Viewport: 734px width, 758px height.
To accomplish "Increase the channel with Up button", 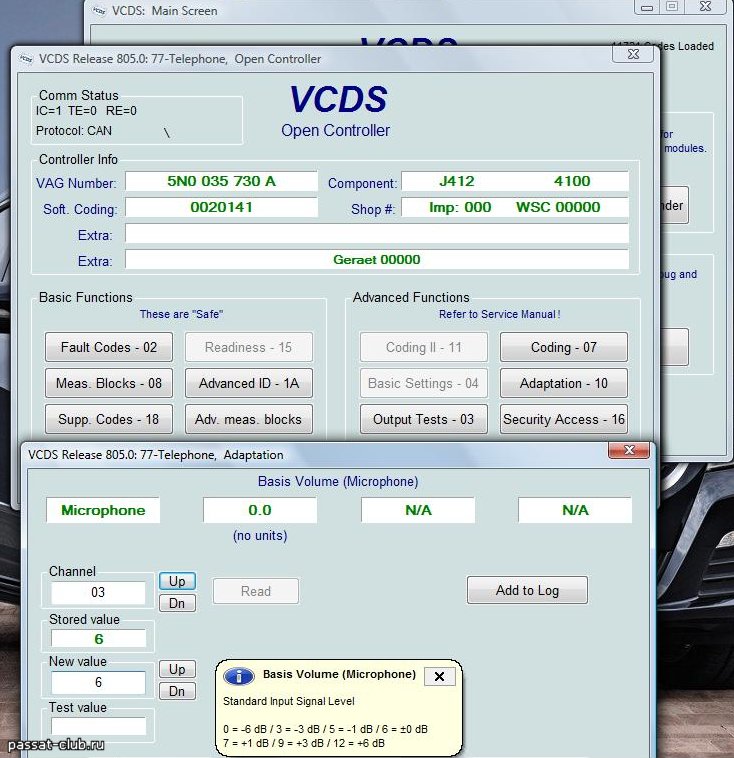I will click(x=177, y=581).
